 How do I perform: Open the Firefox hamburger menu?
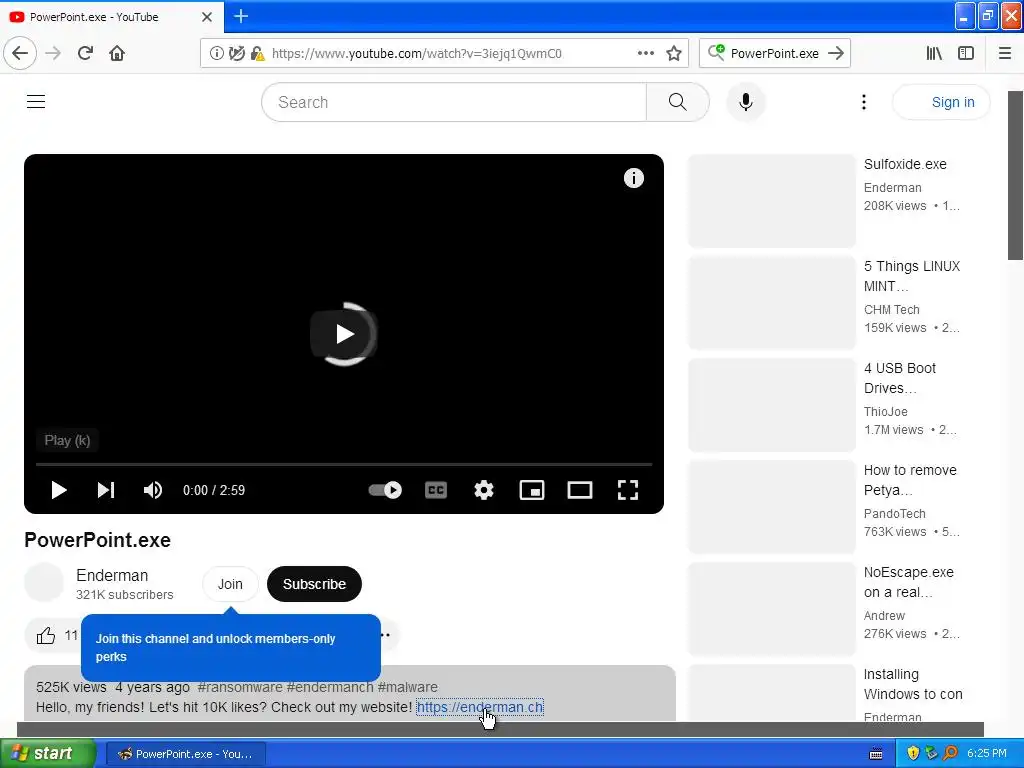point(1005,54)
